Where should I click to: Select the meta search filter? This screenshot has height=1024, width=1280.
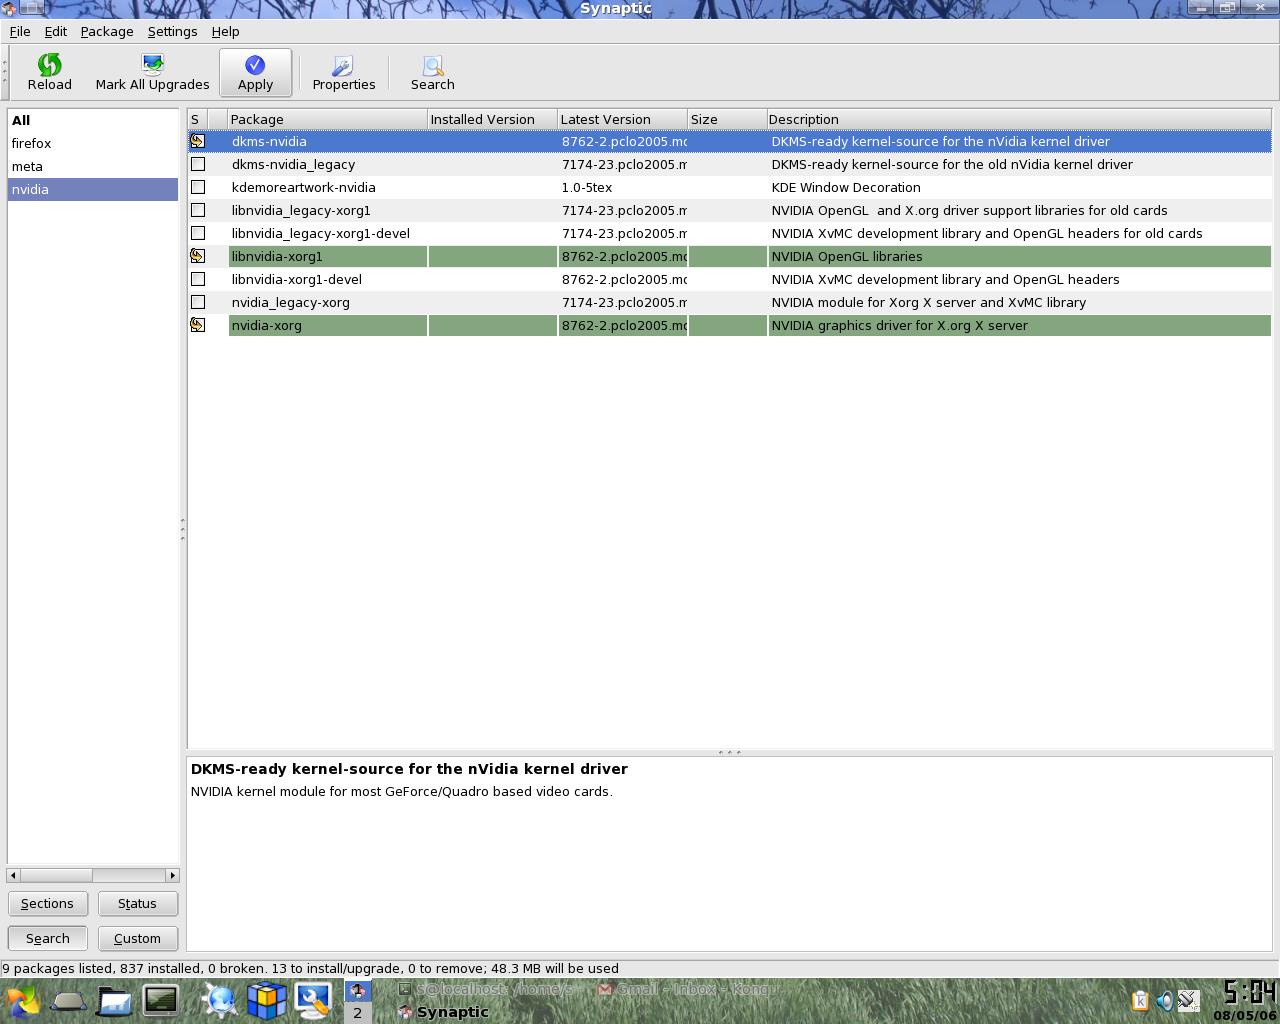(x=93, y=166)
